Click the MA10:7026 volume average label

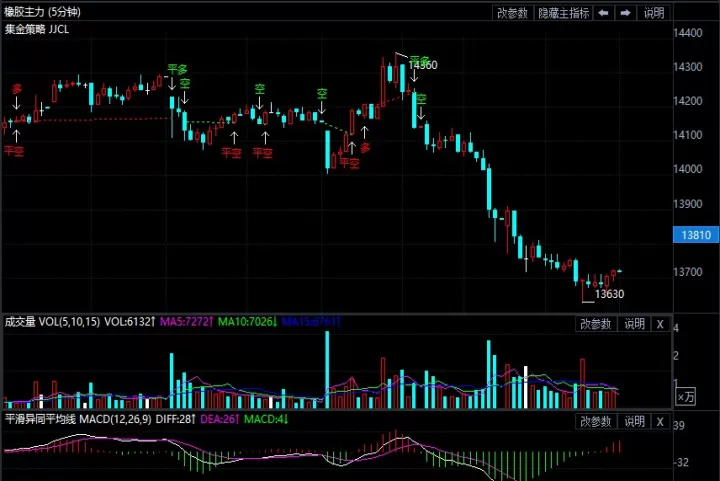[x=248, y=322]
